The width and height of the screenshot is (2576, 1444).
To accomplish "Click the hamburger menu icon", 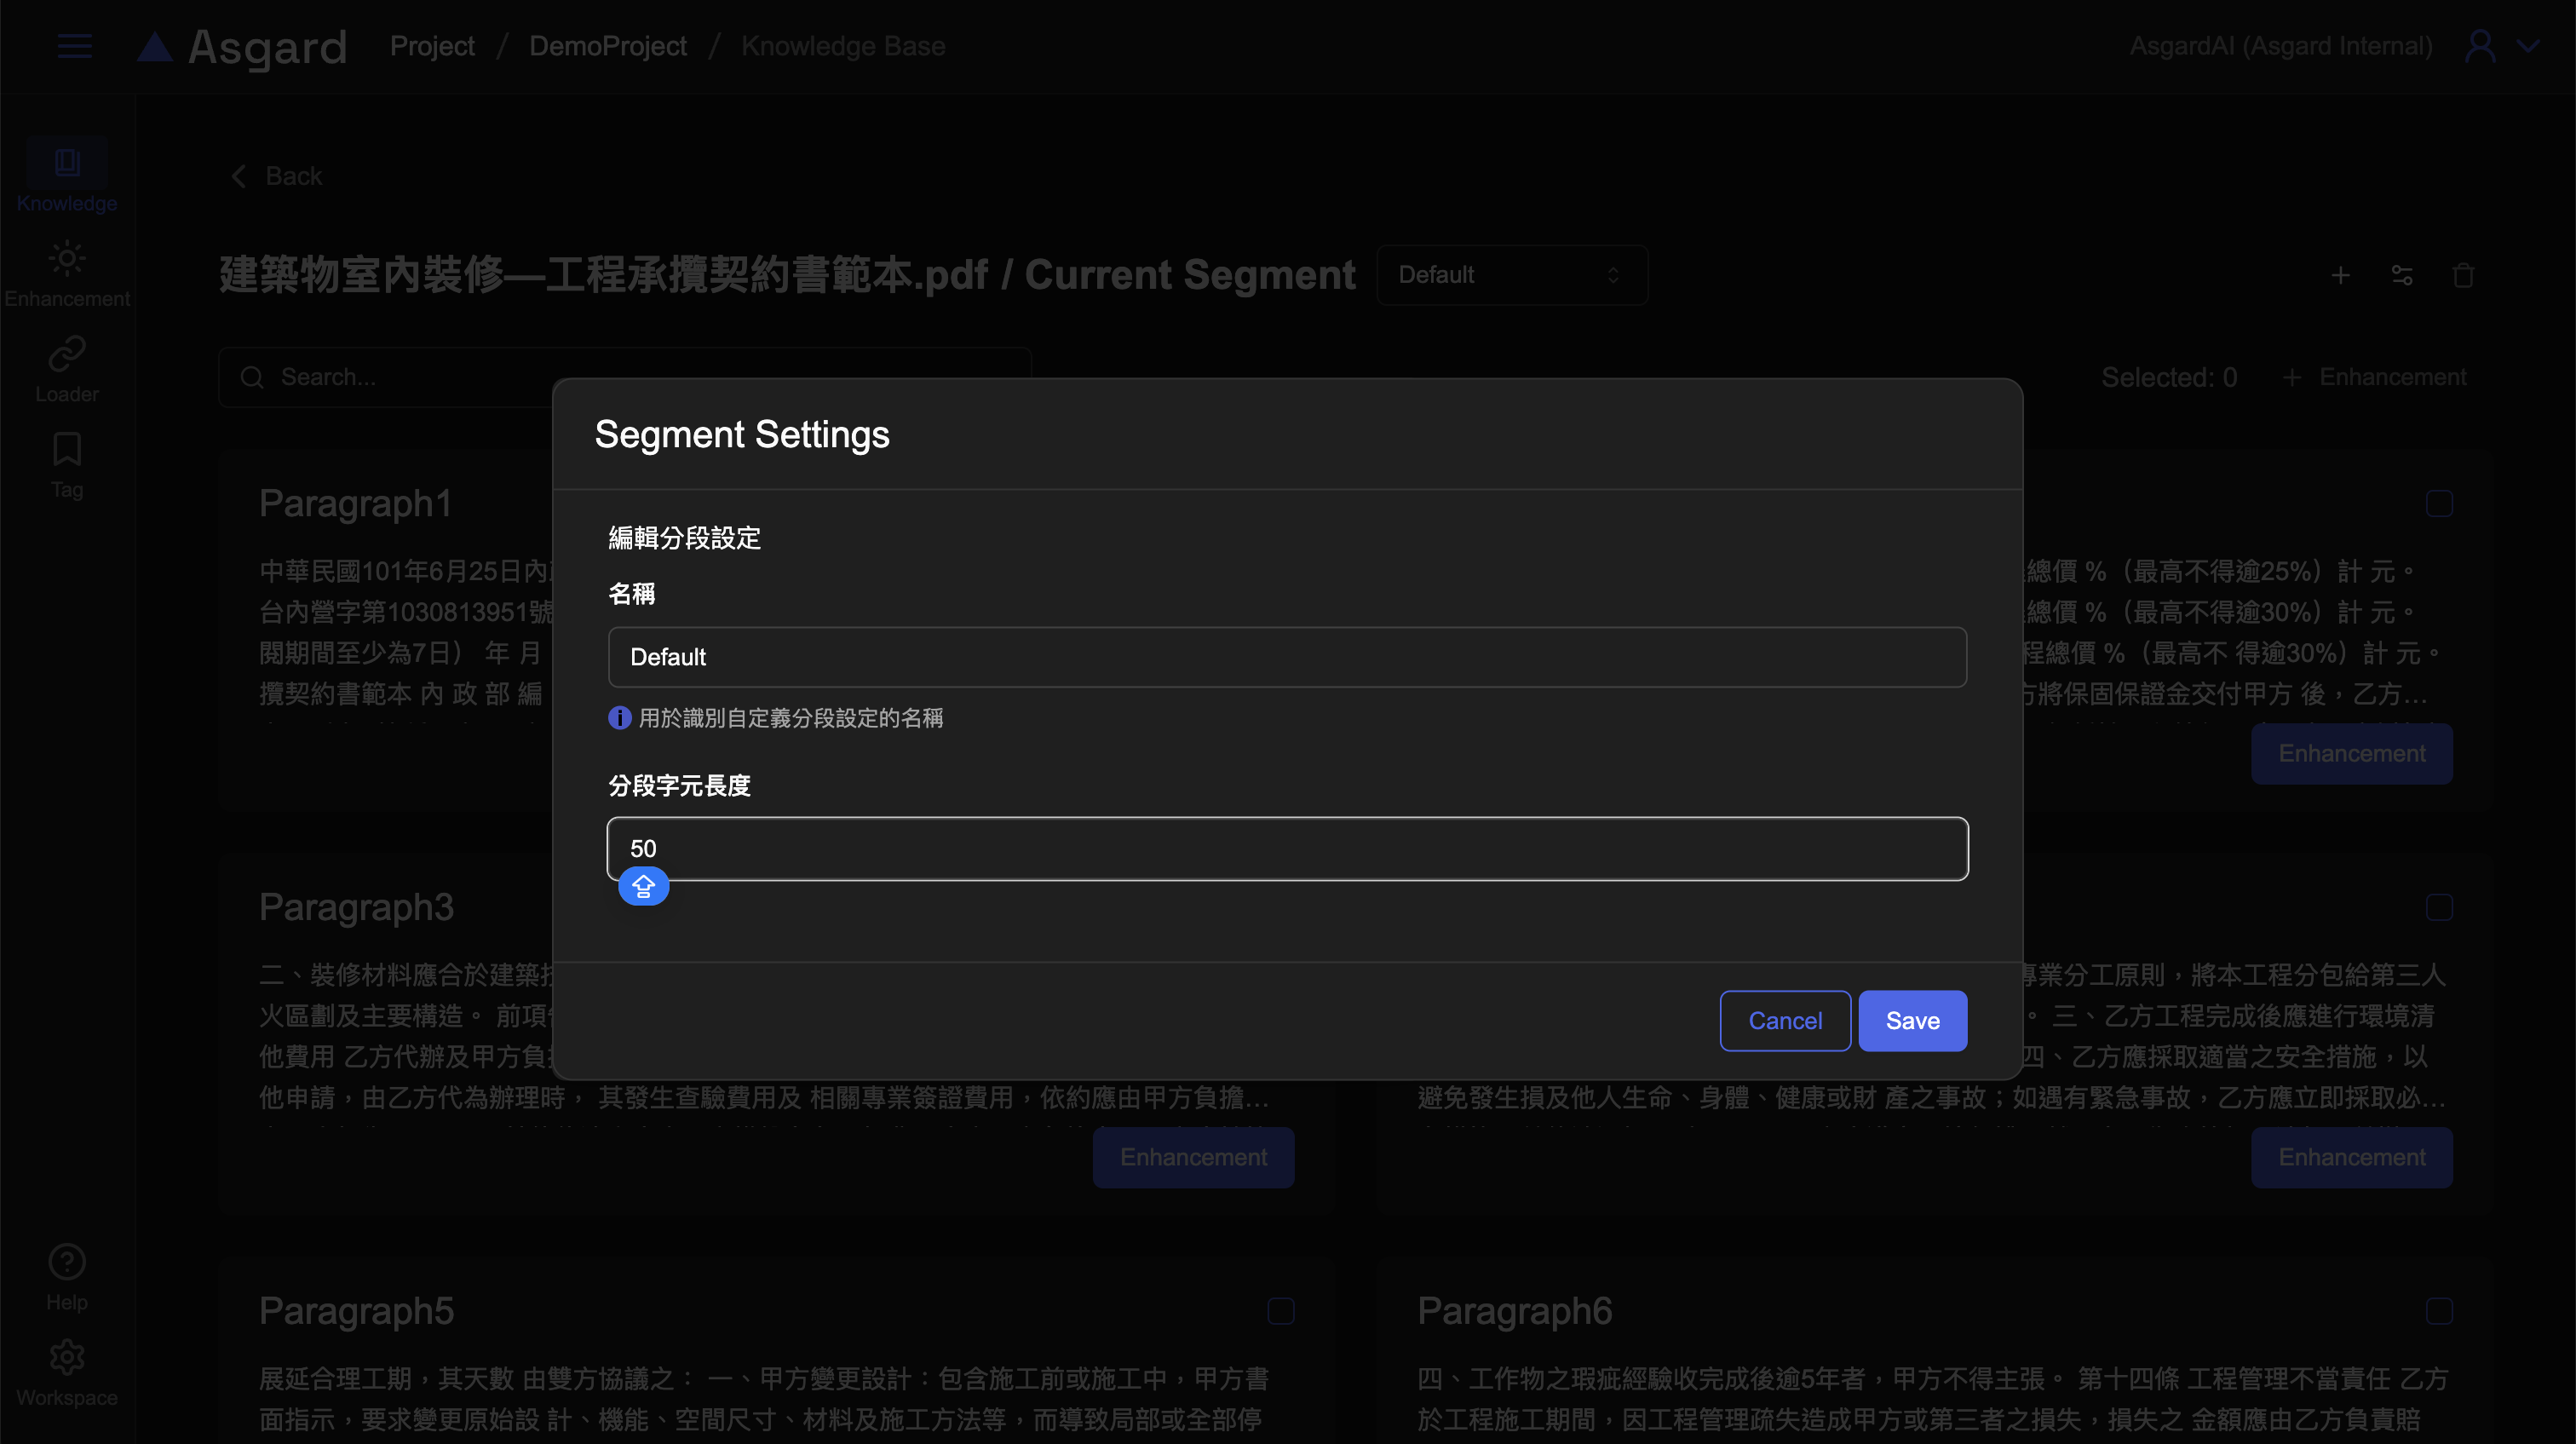I will pos(74,46).
